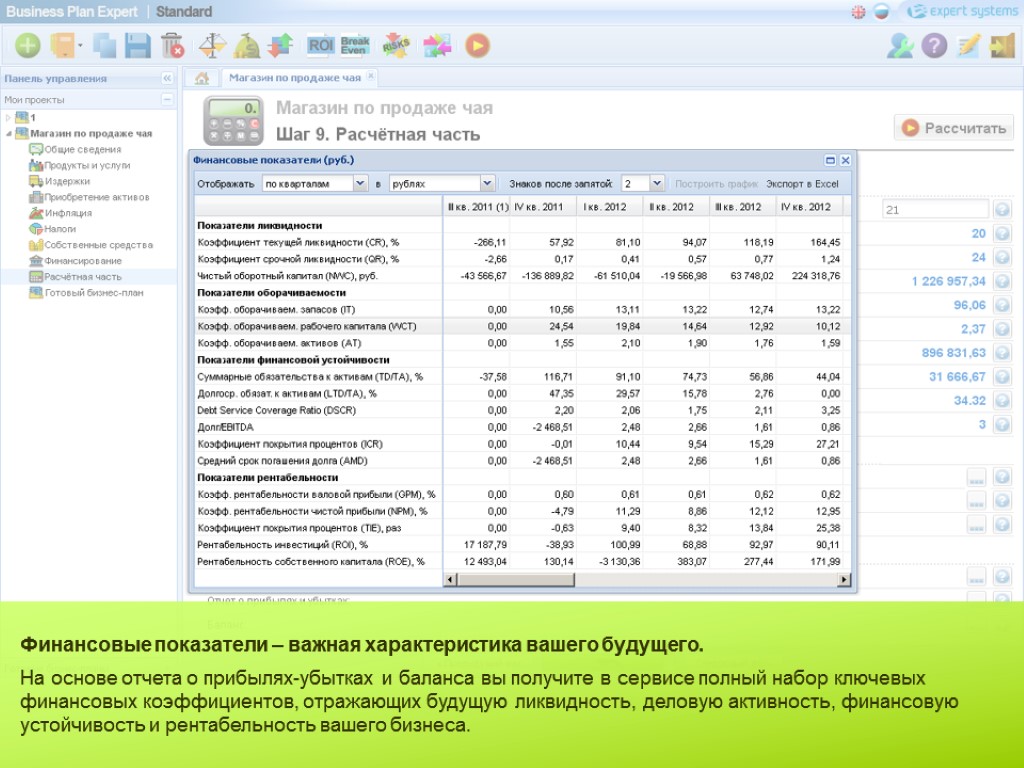
Task: Click the copy project toolbar icon
Action: (x=104, y=46)
